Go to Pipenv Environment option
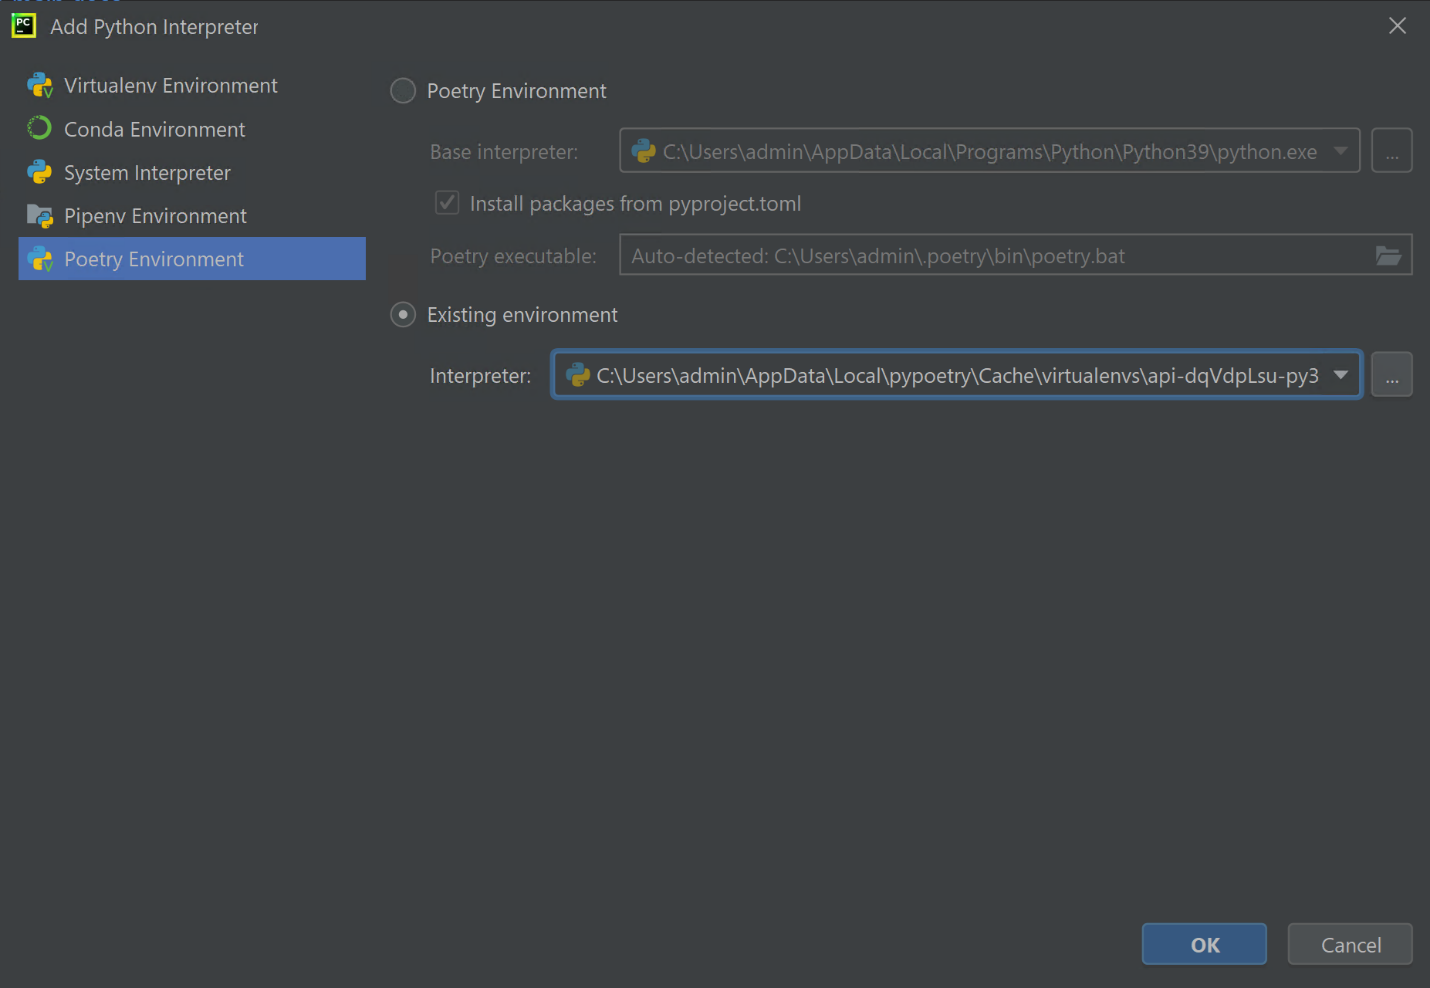The height and width of the screenshot is (988, 1430). (x=192, y=216)
